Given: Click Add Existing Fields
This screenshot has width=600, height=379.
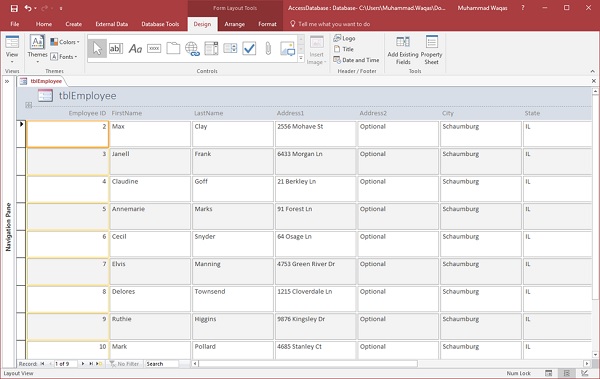Looking at the screenshot, I should [403, 50].
